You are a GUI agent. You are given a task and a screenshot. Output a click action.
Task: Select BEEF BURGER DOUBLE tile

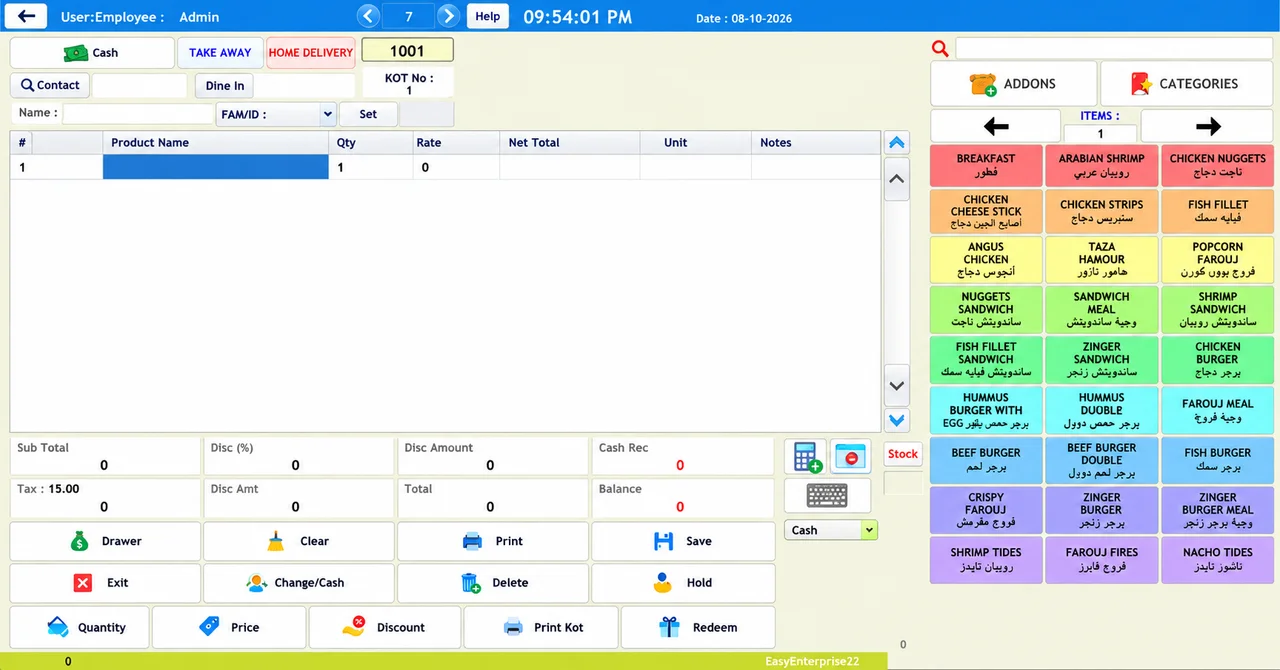click(x=1102, y=460)
